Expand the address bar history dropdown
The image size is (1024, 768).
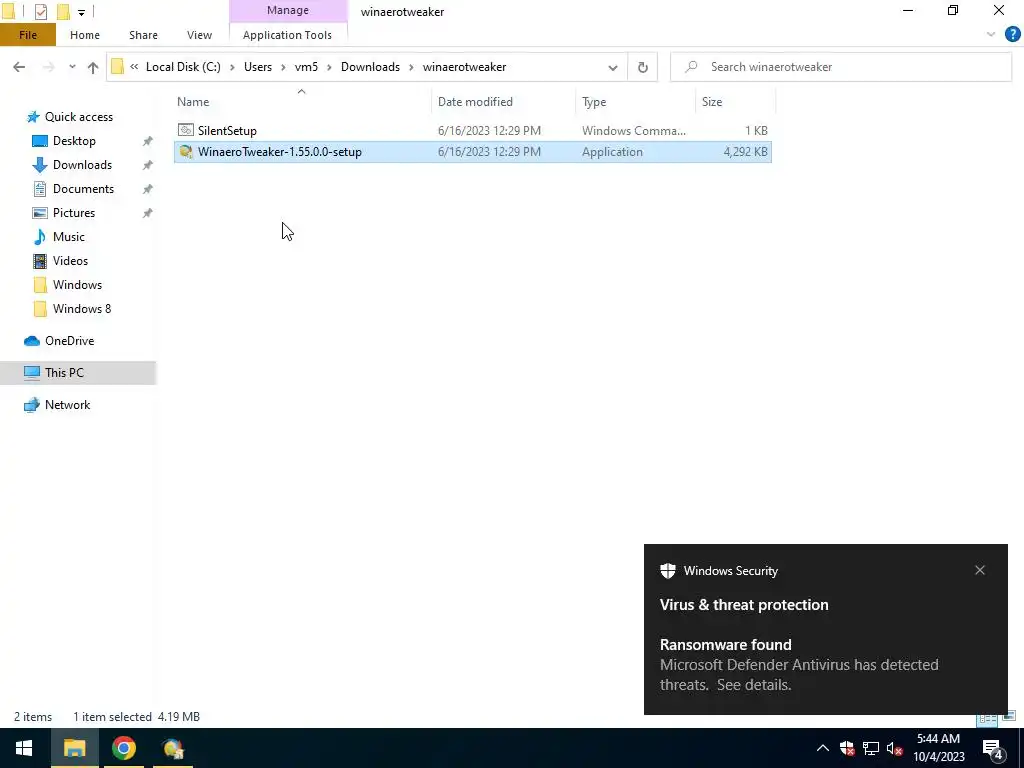613,67
